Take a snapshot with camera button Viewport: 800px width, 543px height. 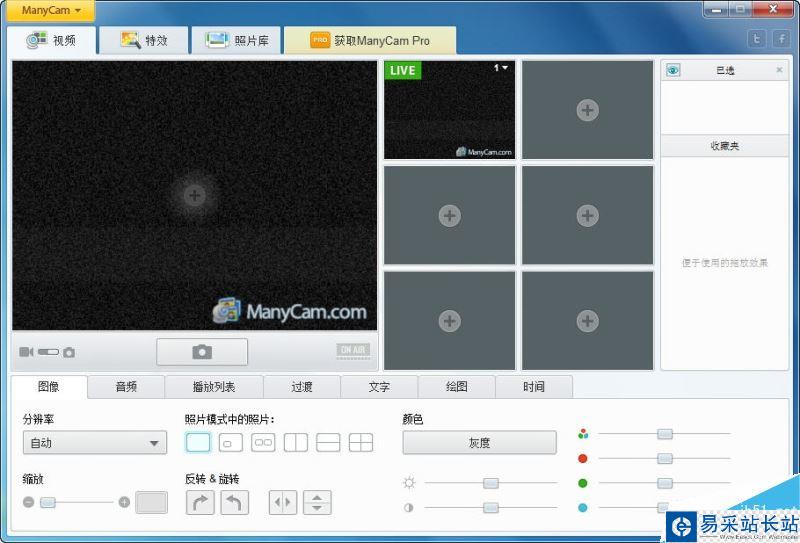tap(202, 352)
